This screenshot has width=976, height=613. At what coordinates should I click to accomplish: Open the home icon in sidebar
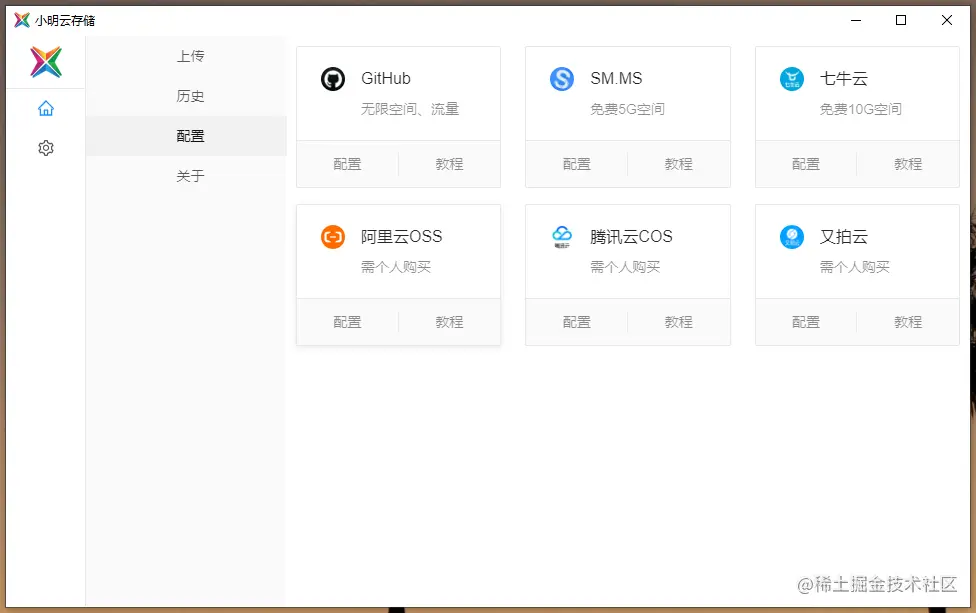tap(45, 108)
